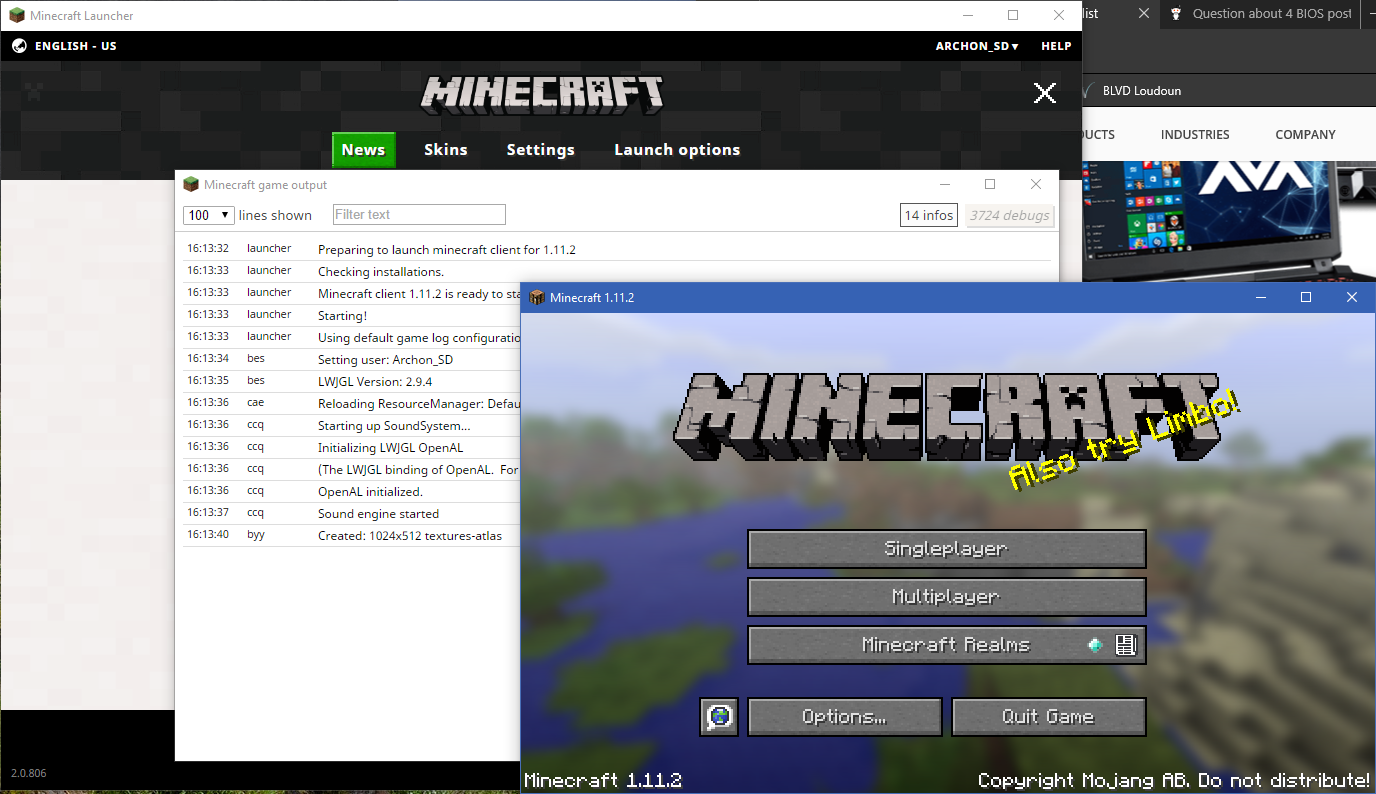Open Minecraft Realms
Screen dimensions: 1376x794
(x=946, y=645)
